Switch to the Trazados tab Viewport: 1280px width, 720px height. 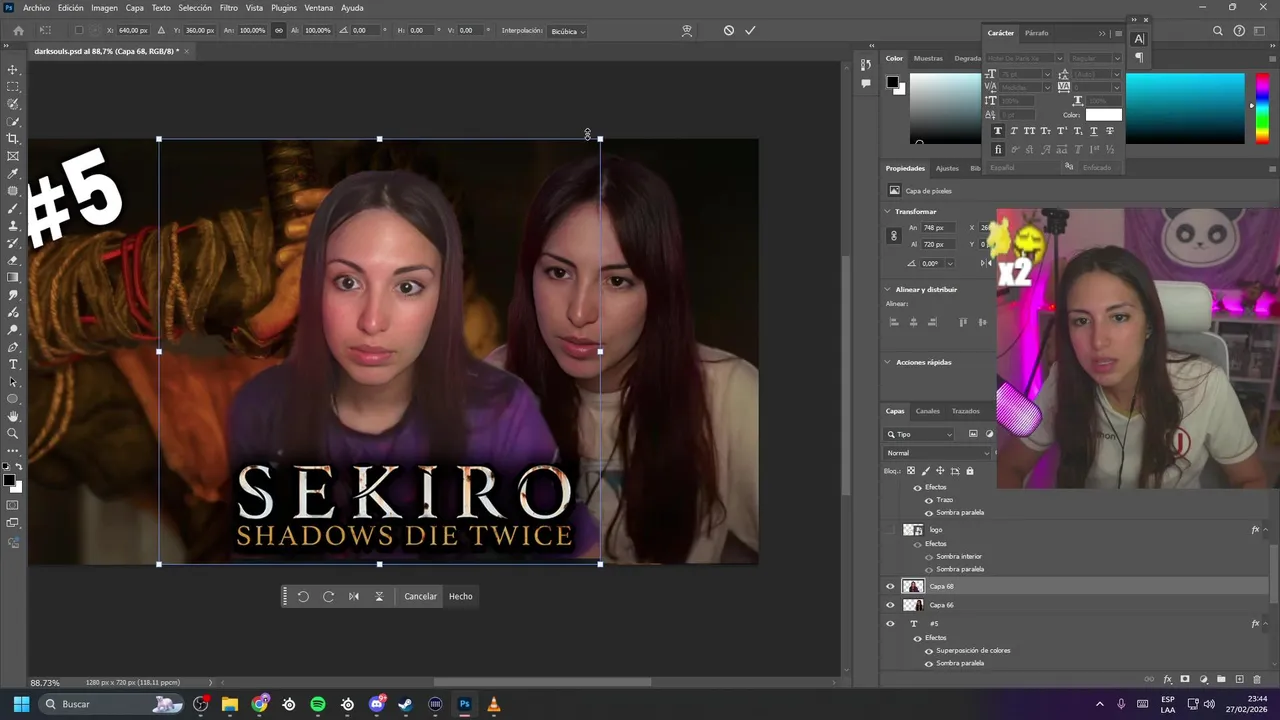point(966,411)
